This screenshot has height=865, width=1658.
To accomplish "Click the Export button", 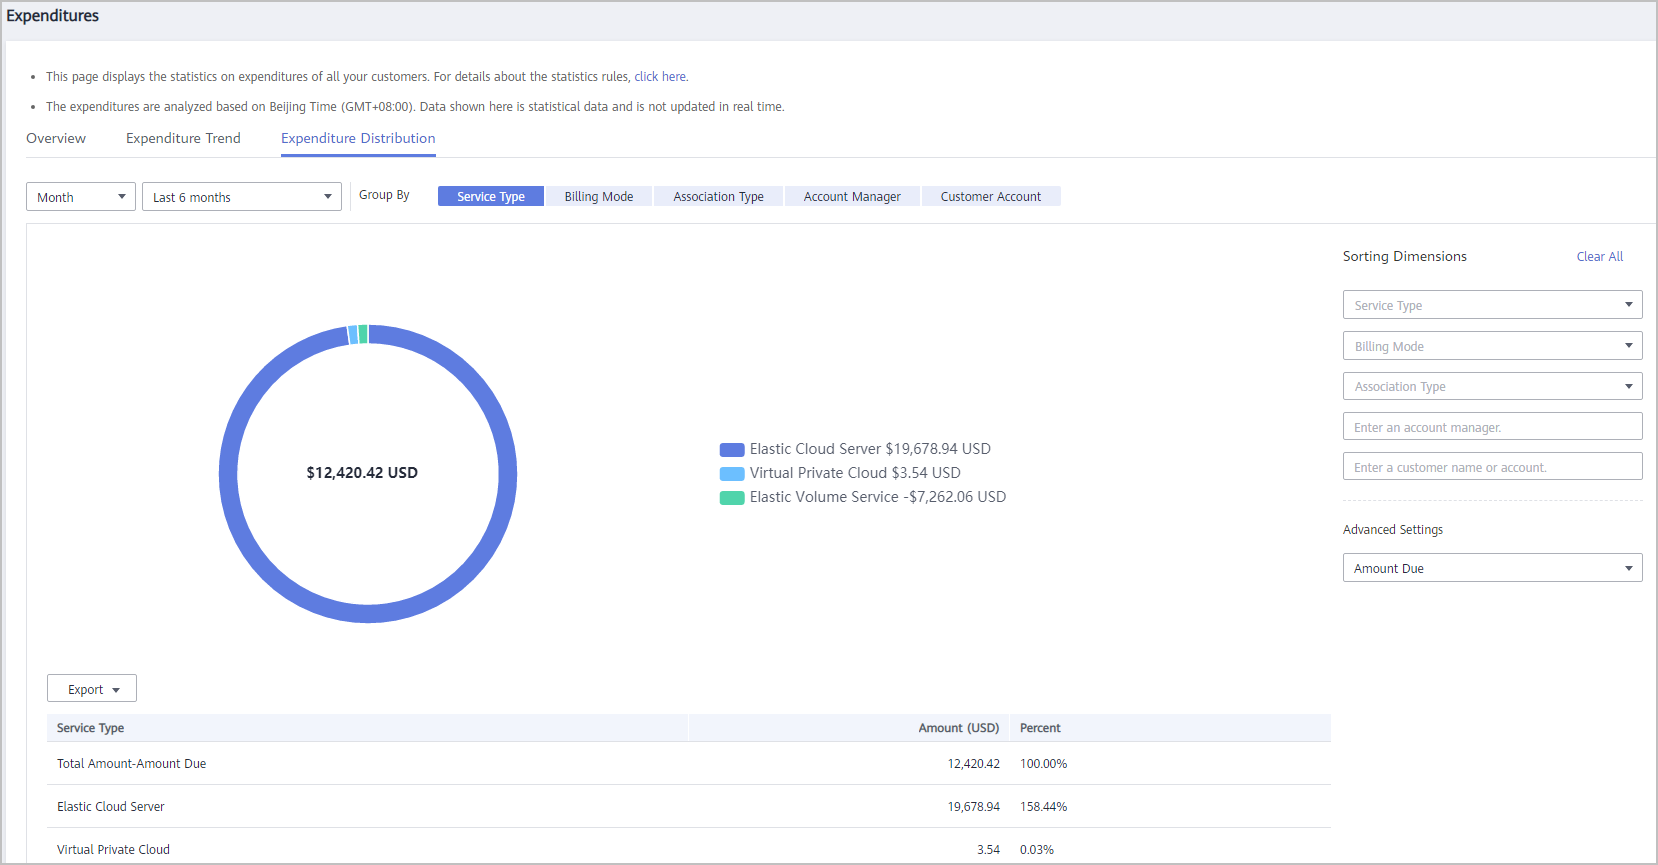I will pyautogui.click(x=92, y=689).
